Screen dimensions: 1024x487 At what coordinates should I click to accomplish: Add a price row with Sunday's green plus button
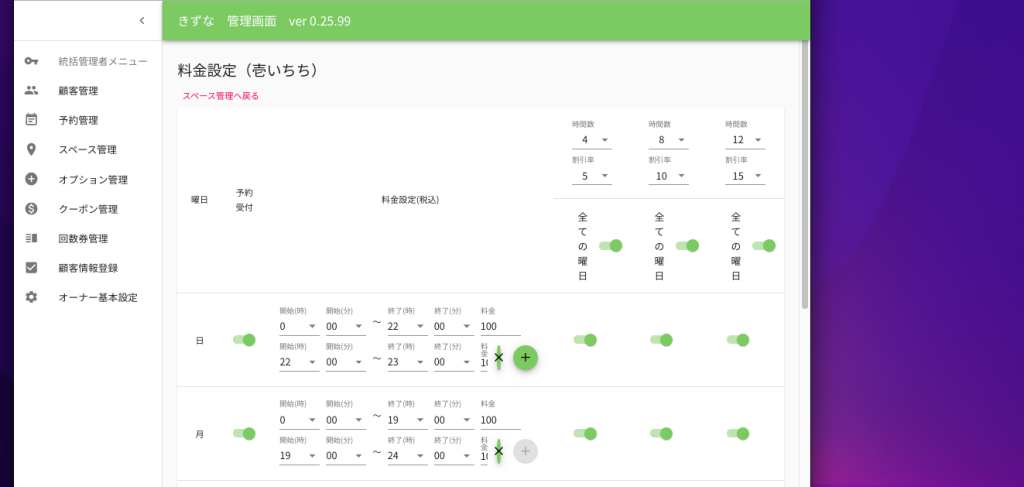[525, 358]
